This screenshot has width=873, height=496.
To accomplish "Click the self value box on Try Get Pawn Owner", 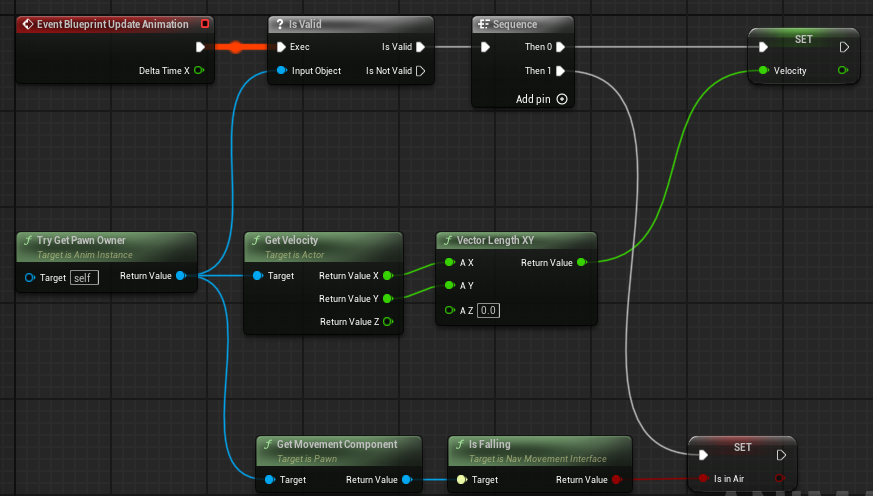I will (84, 278).
